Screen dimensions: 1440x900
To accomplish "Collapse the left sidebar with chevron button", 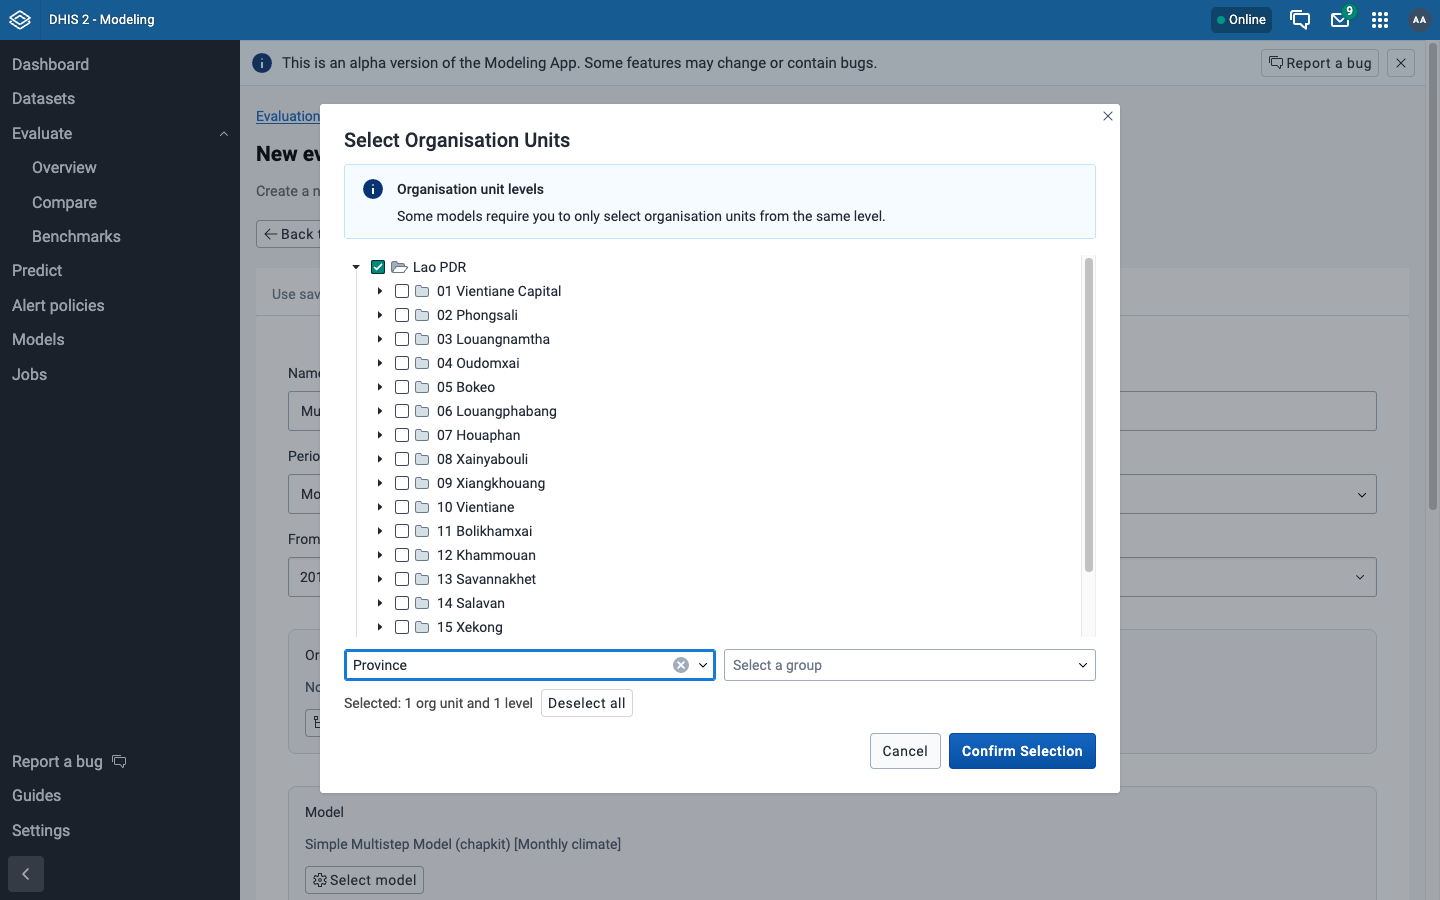I will tap(26, 874).
